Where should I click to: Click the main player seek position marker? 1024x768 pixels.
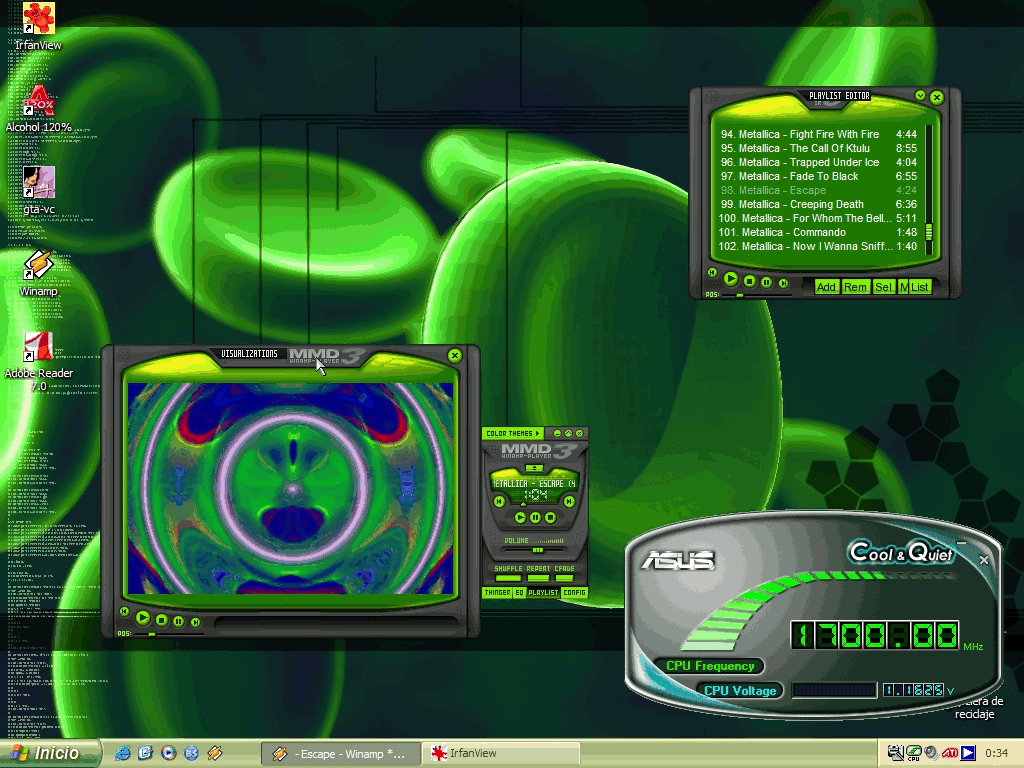click(x=523, y=504)
